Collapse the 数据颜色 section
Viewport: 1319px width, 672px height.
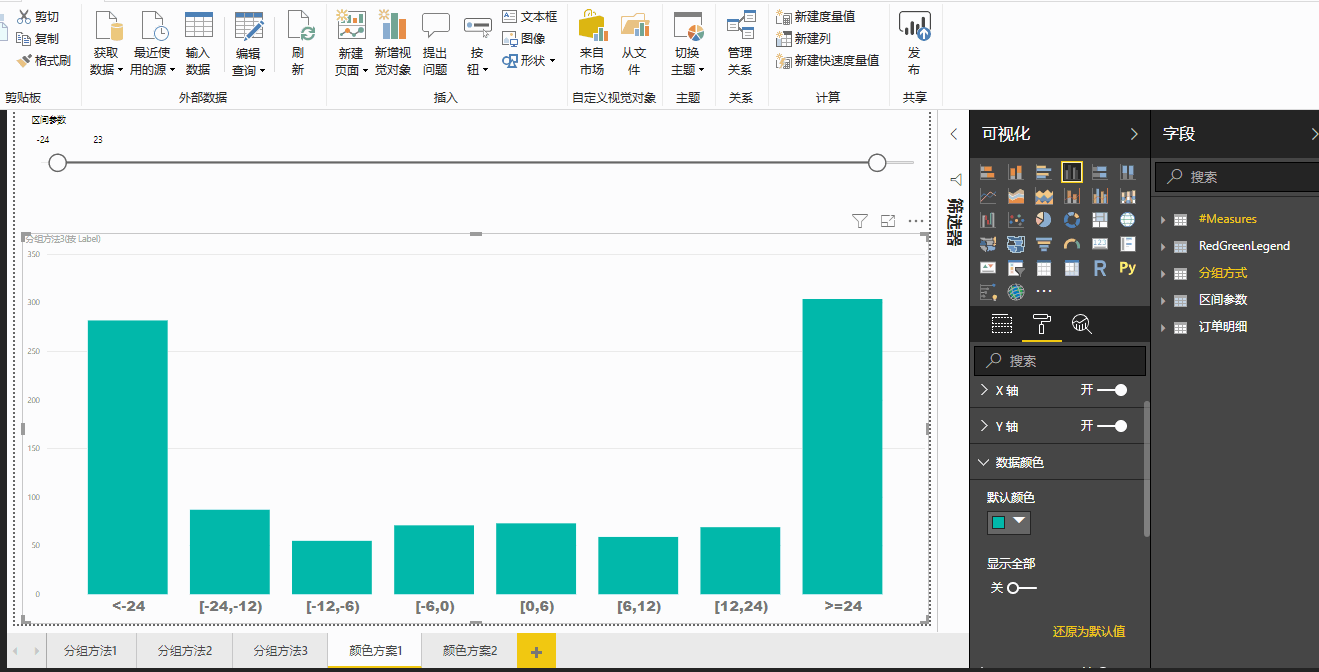click(983, 463)
